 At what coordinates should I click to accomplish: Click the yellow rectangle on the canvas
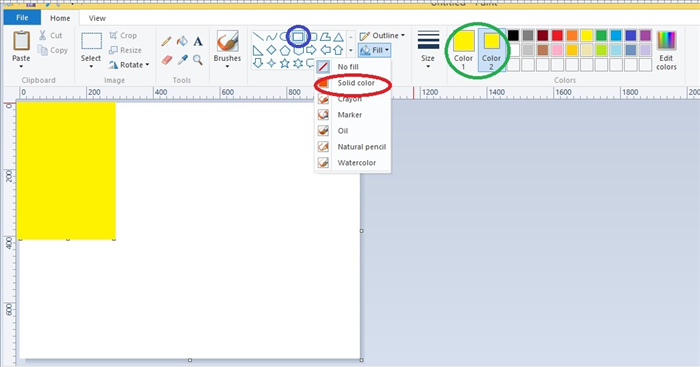click(67, 171)
